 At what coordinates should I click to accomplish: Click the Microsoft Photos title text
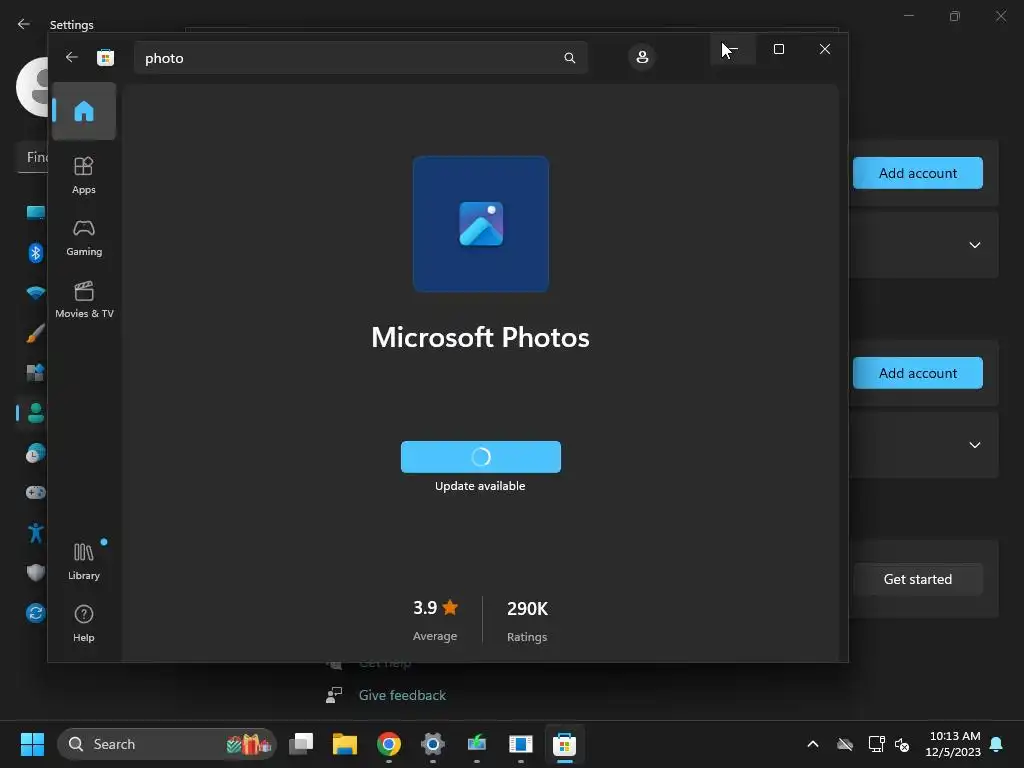(480, 338)
